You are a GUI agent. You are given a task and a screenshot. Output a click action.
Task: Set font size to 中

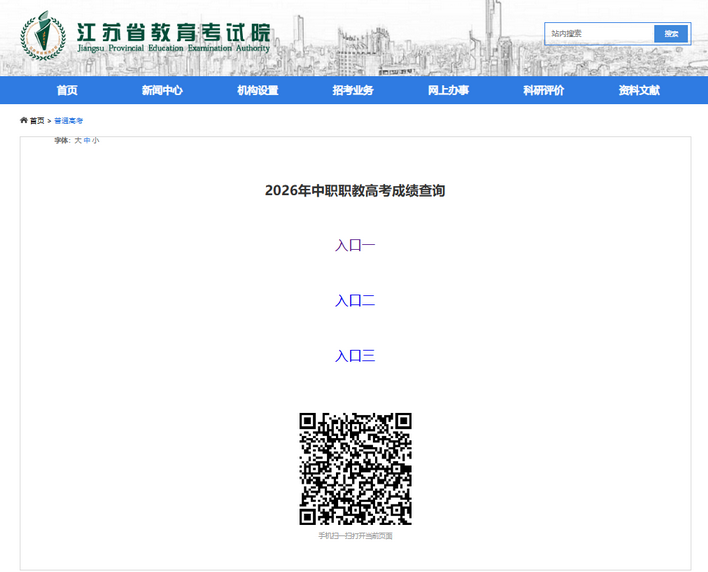coord(87,140)
